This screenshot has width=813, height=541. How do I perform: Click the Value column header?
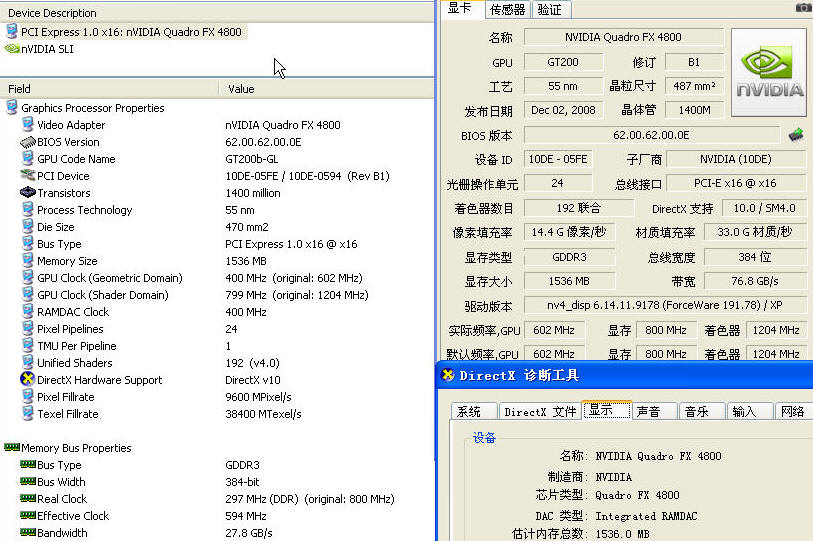click(327, 89)
